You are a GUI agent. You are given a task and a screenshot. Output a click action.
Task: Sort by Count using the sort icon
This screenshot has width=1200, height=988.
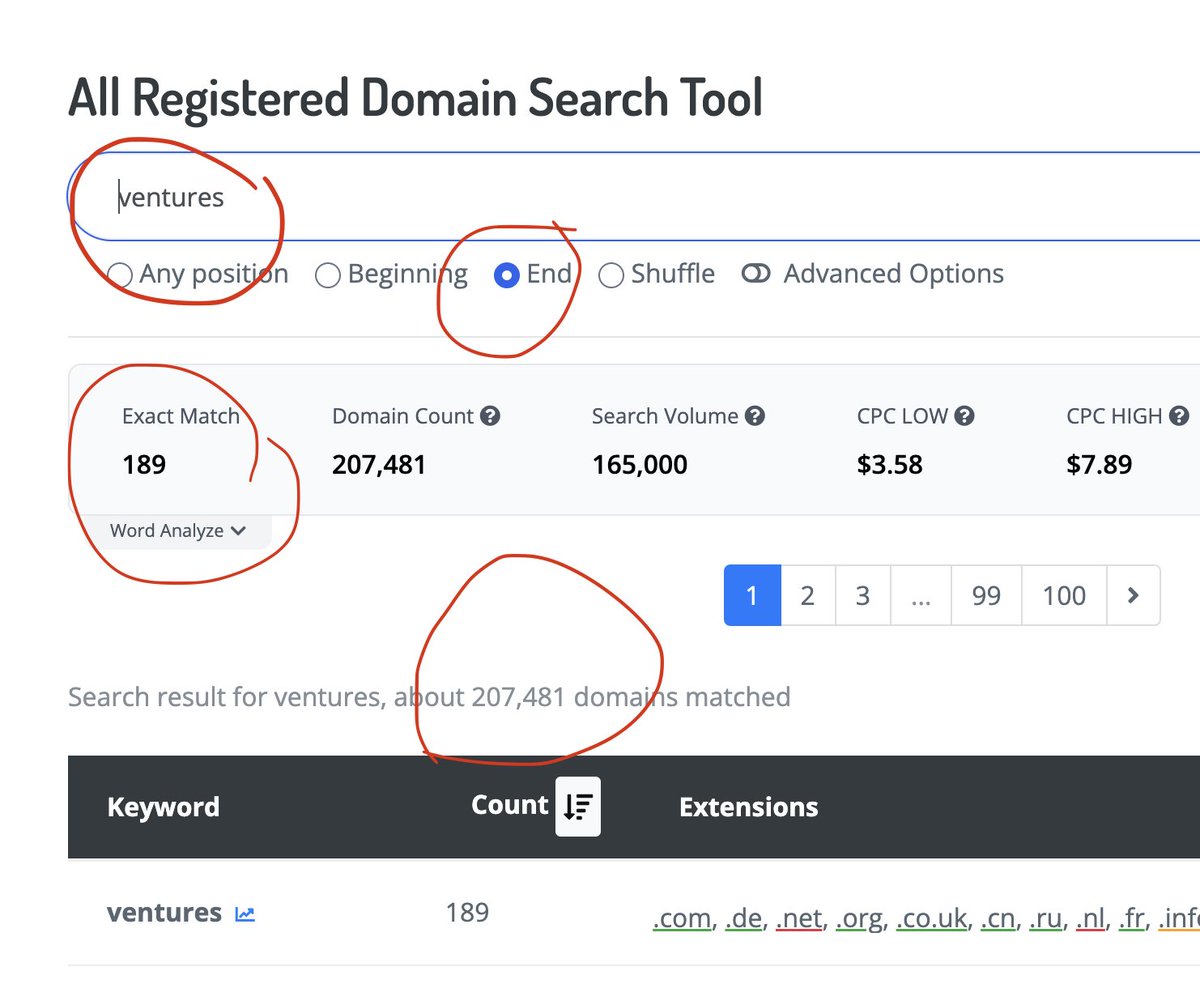pyautogui.click(x=578, y=806)
